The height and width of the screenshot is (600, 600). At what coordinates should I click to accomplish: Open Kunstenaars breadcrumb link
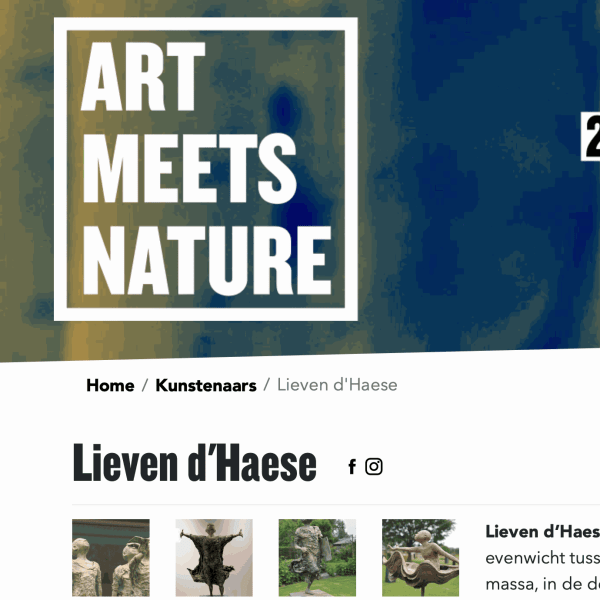206,385
